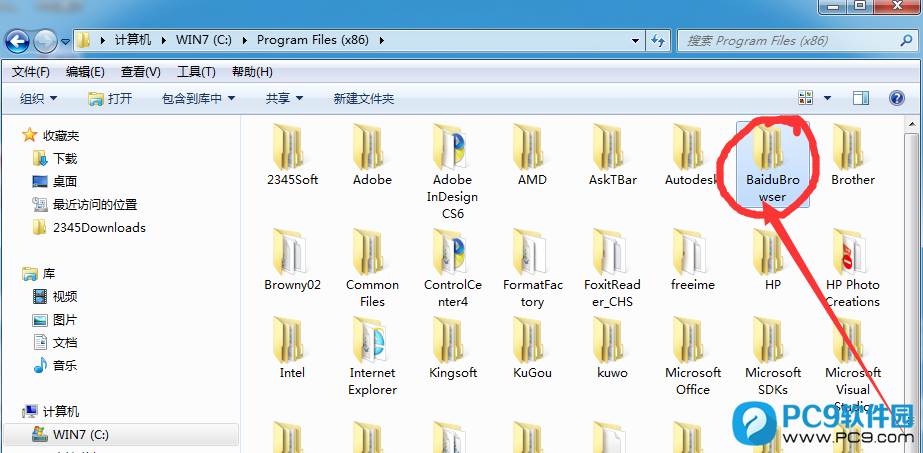923x453 pixels.
Task: Click the Forward navigation arrow
Action: (x=45, y=41)
